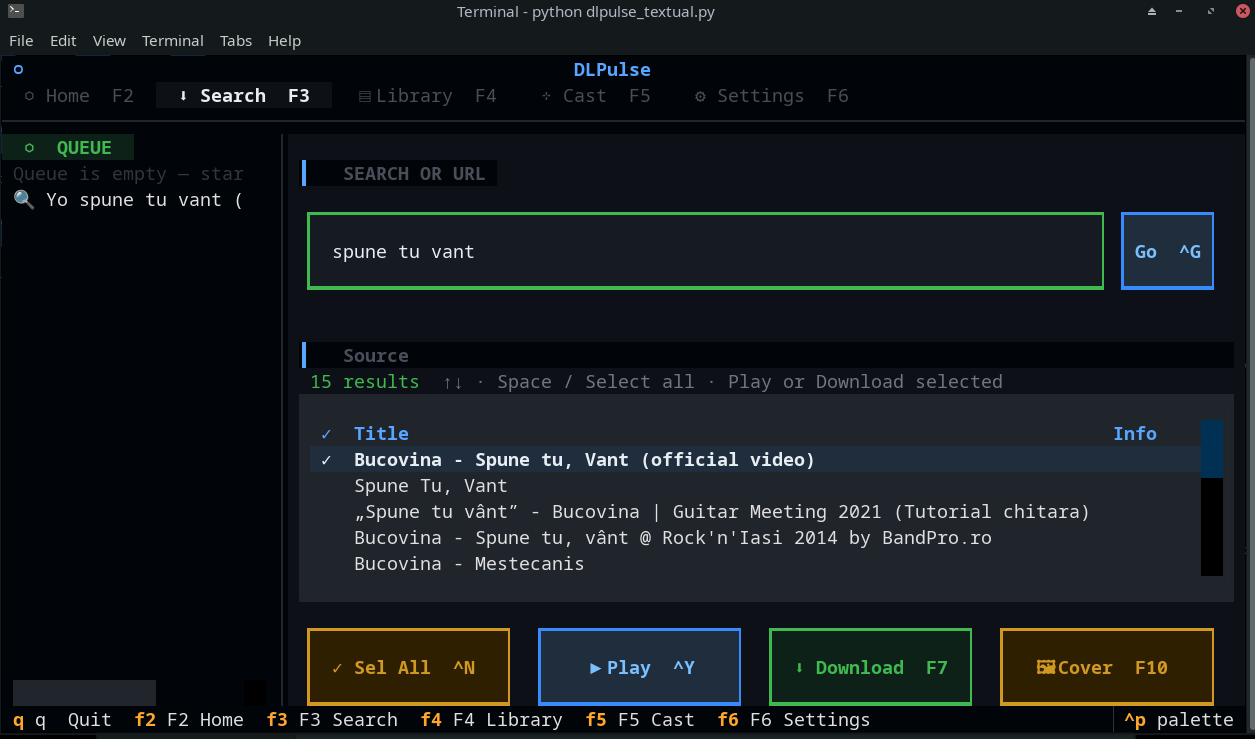
Task: Click the terminal icon in the title bar
Action: [16, 12]
